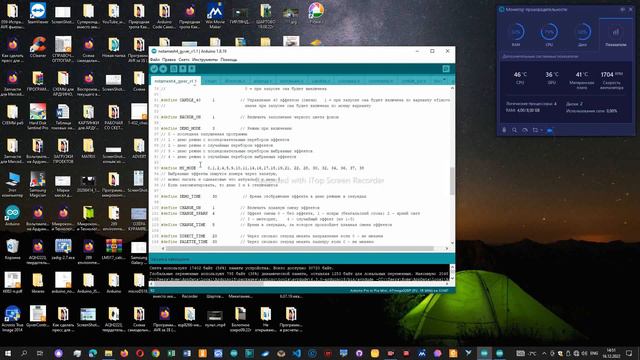Click the mouse icon in monitor bottom bar
The width and height of the screenshot is (640, 360).
[504, 130]
